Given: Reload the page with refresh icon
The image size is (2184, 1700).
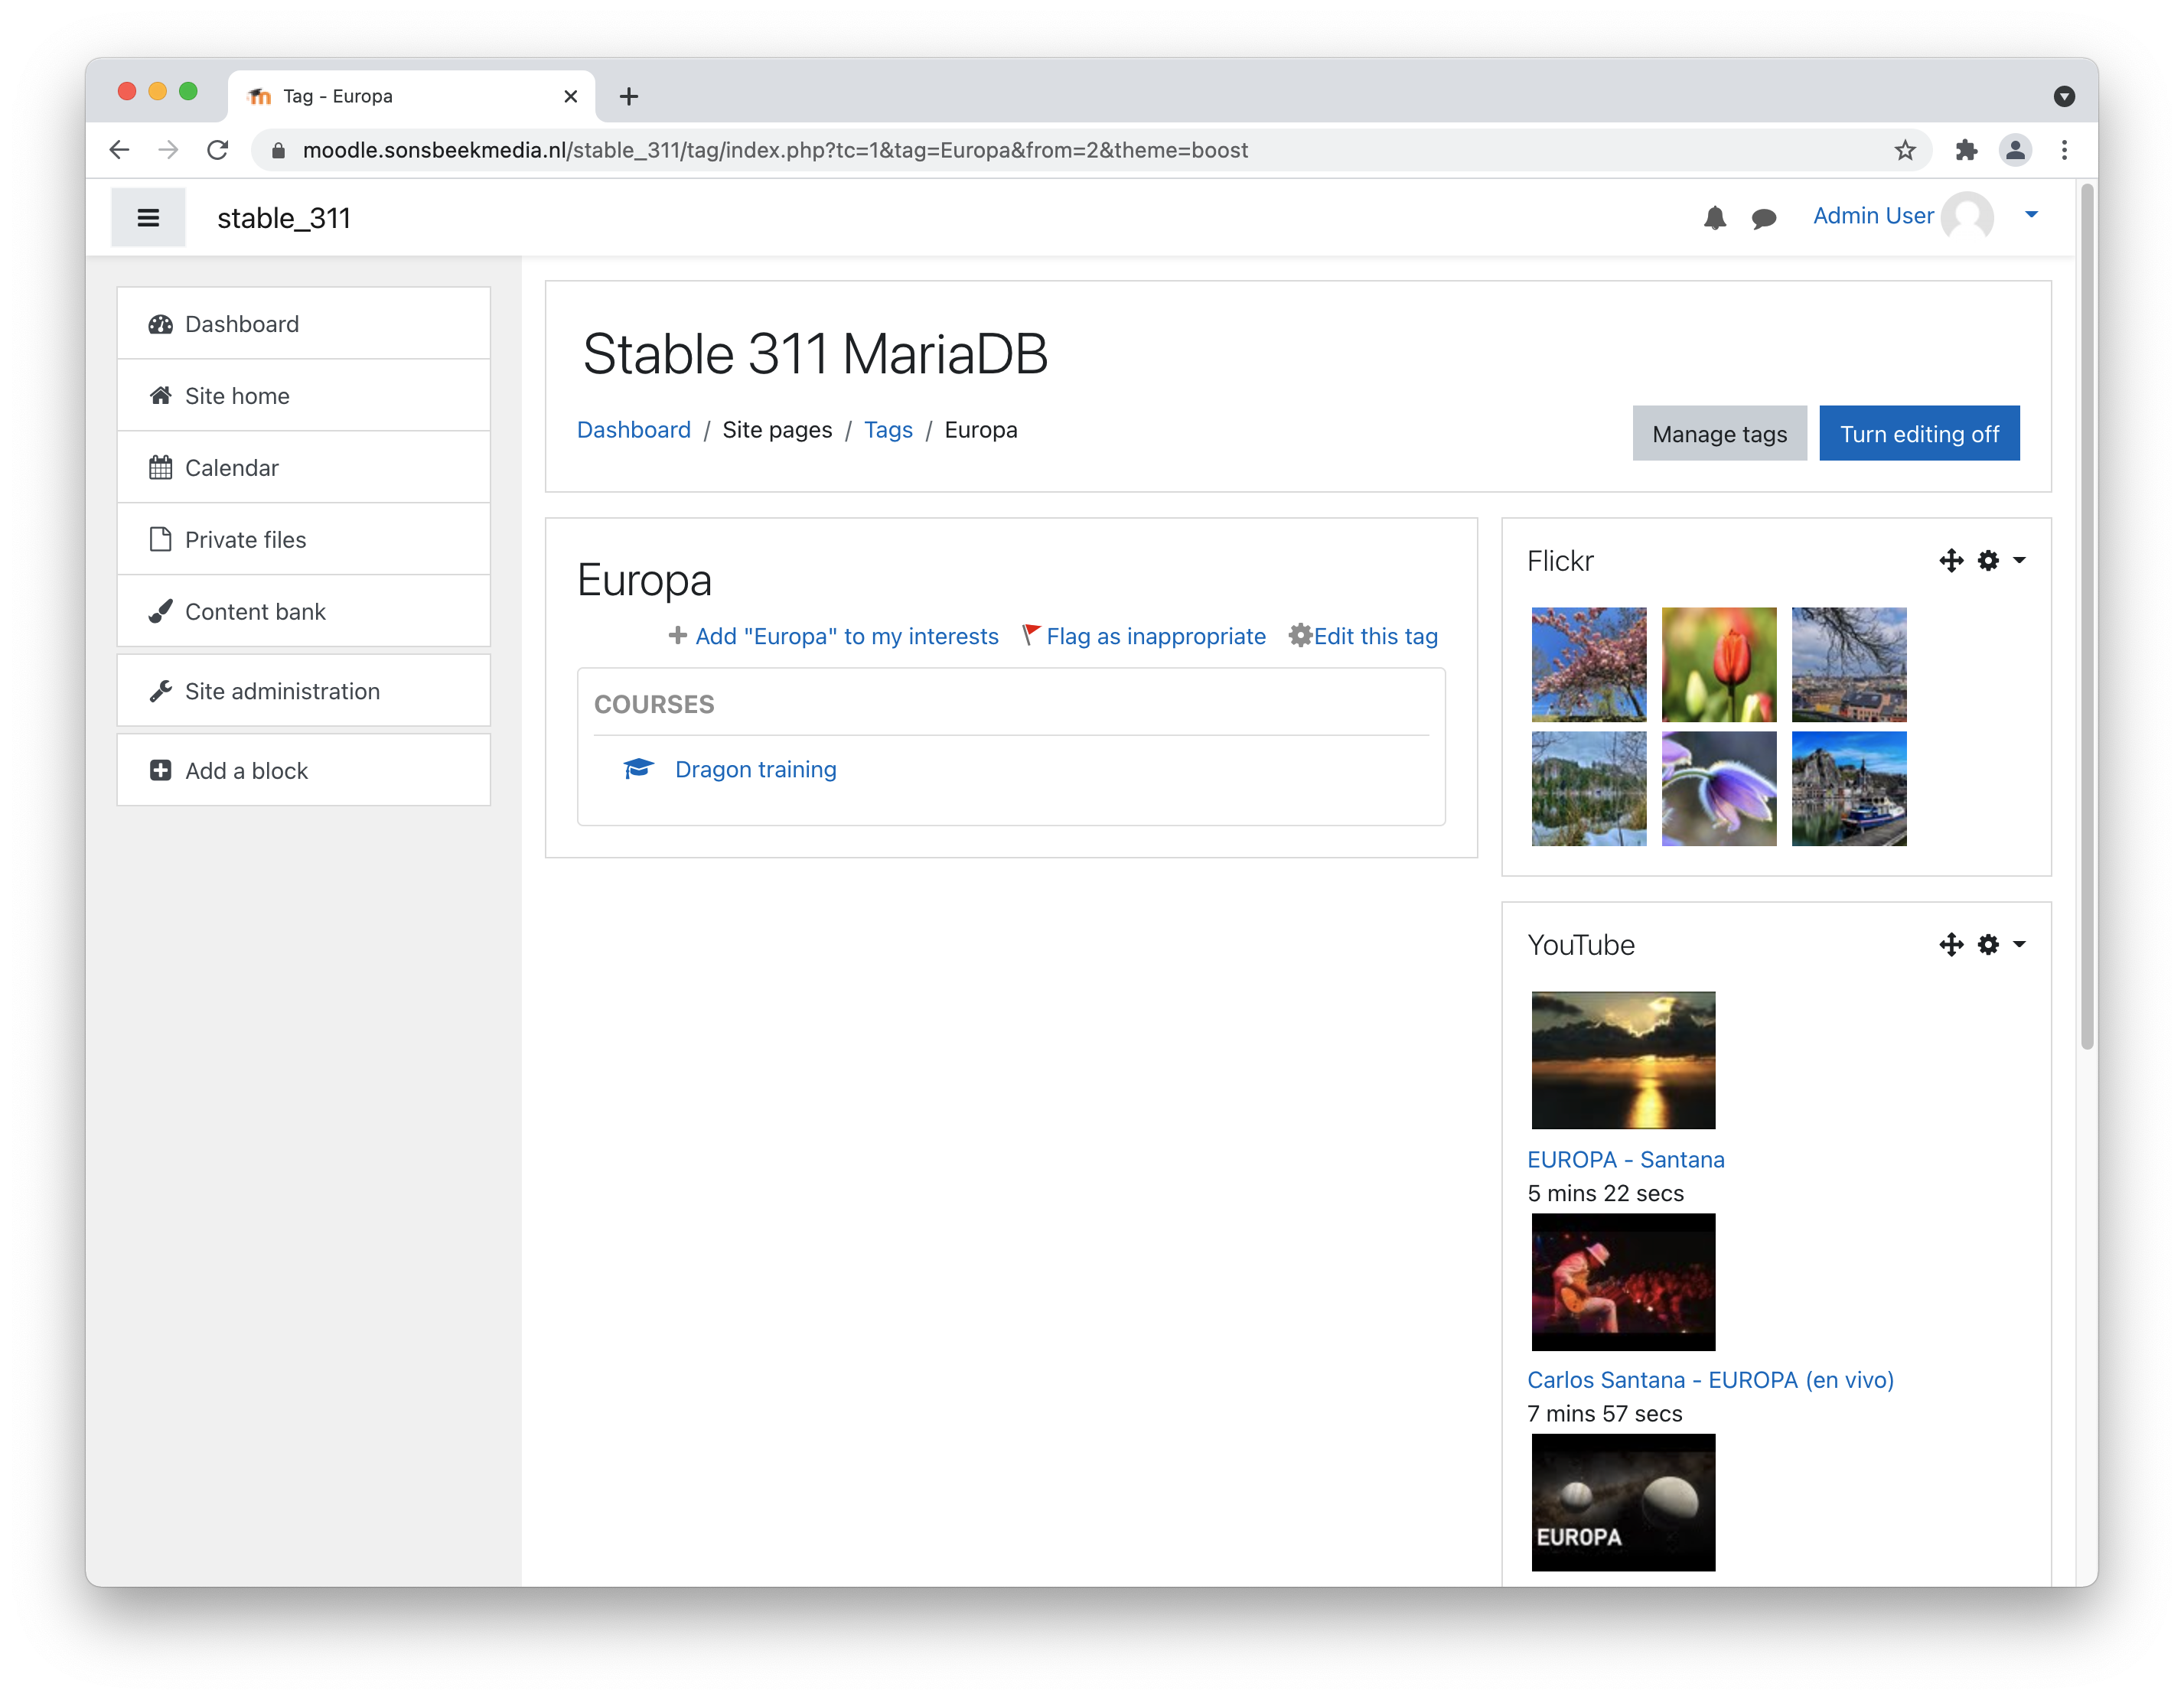Looking at the screenshot, I should [x=217, y=150].
